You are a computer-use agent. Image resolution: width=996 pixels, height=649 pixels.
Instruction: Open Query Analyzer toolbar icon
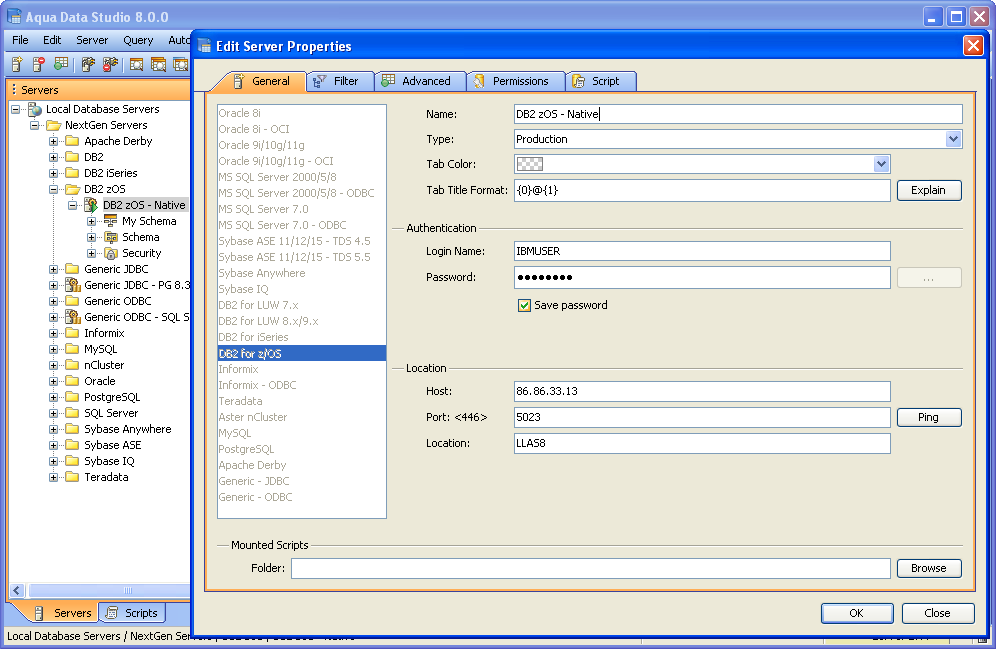[136, 64]
